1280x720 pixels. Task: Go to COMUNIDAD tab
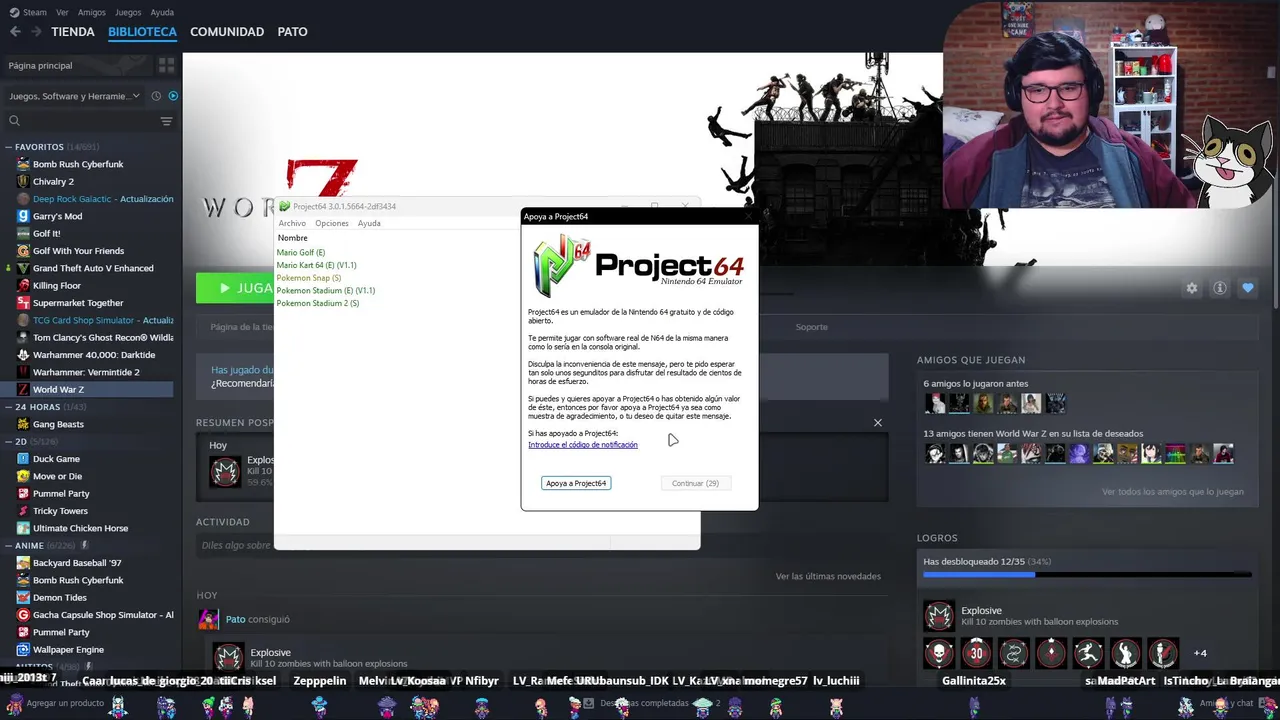pos(227,32)
